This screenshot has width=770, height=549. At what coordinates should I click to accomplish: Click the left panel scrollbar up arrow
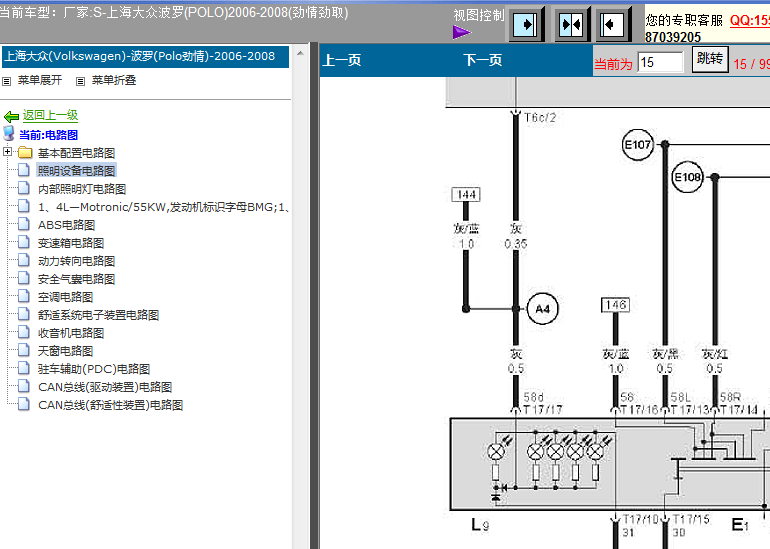tap(301, 53)
